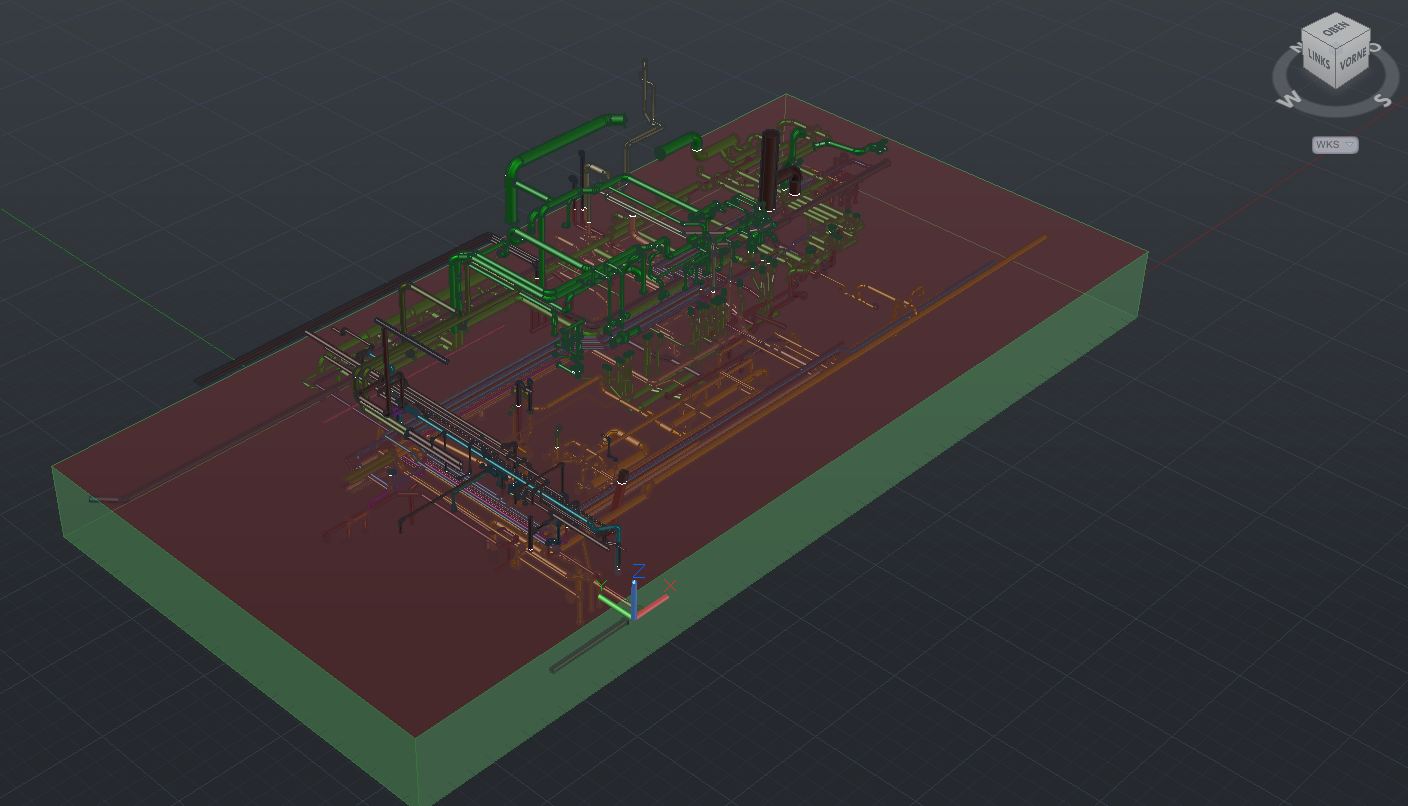The image size is (1408, 806).
Task: Select the LINKS face of the ViewCube
Action: click(1319, 59)
